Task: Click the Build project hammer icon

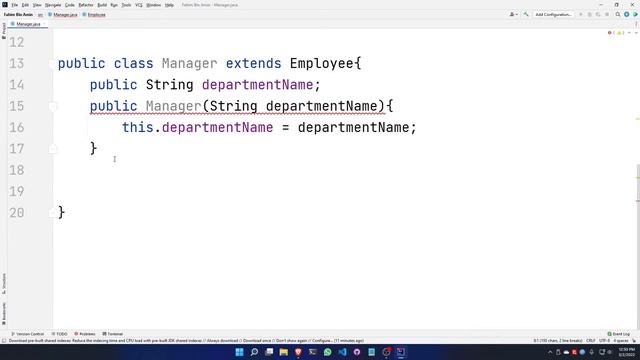Action: (x=526, y=14)
